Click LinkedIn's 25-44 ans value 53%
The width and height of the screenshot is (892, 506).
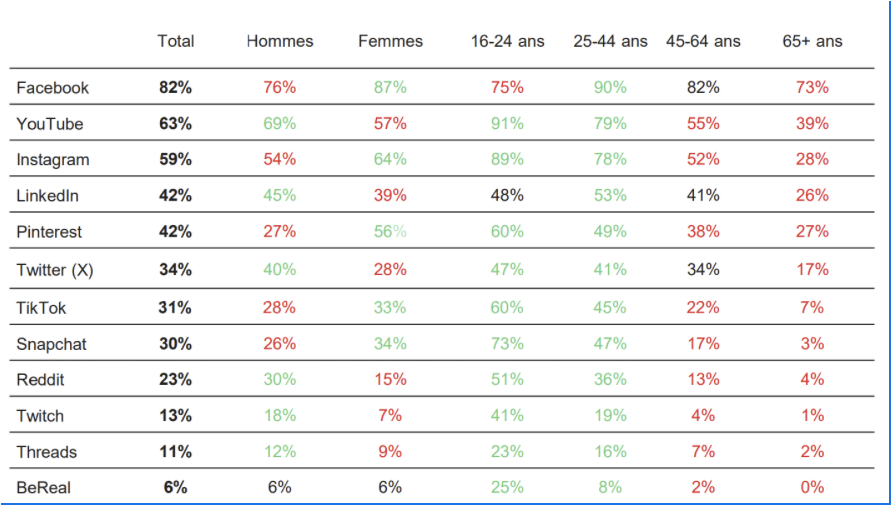tap(610, 196)
